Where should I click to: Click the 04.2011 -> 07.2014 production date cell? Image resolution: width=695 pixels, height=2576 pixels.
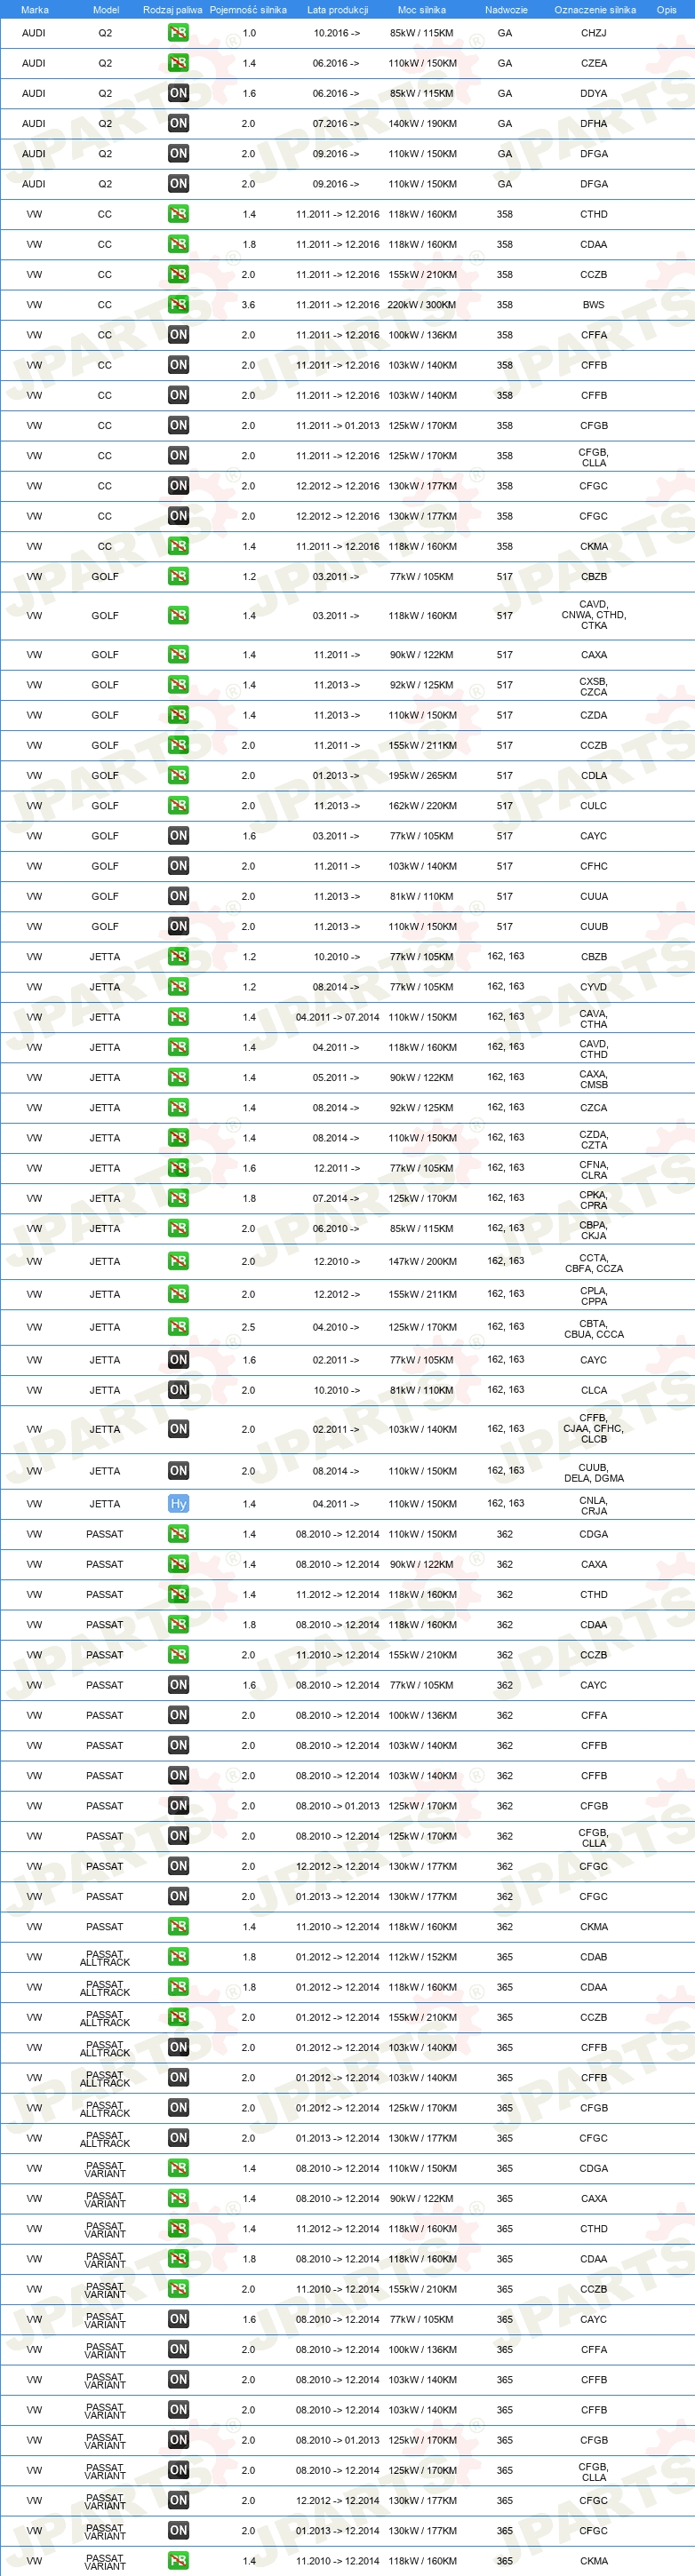(x=337, y=1018)
